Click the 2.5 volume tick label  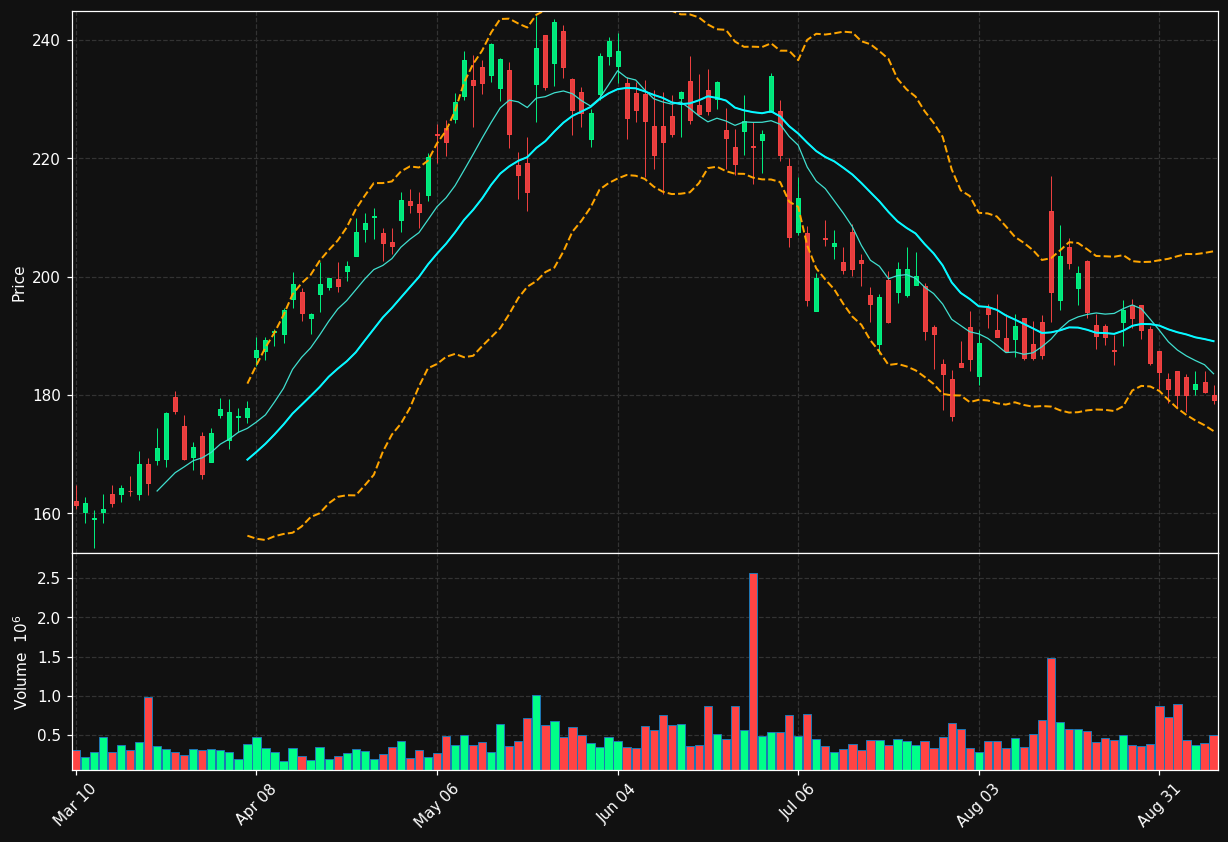(50, 579)
